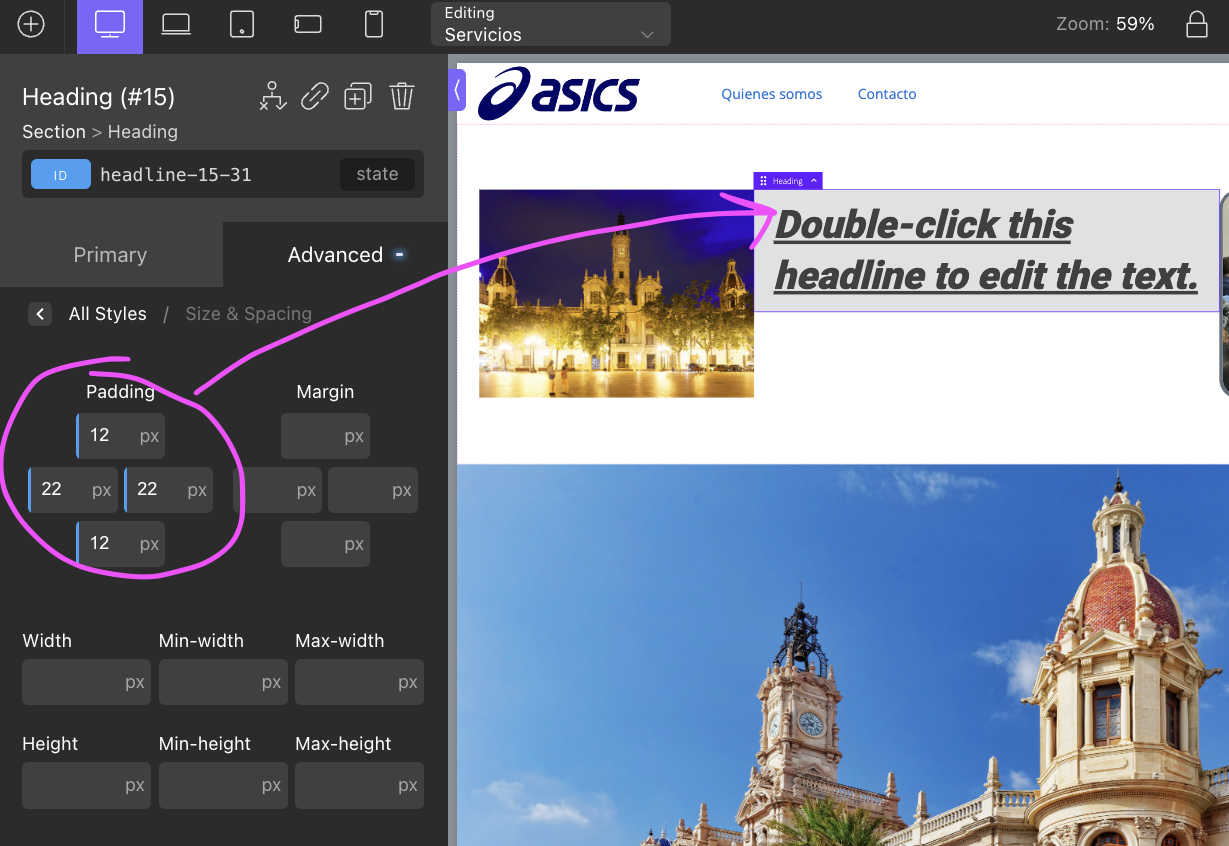Viewport: 1229px width, 846px height.
Task: Open the Editing Servicios dropdown
Action: (551, 24)
